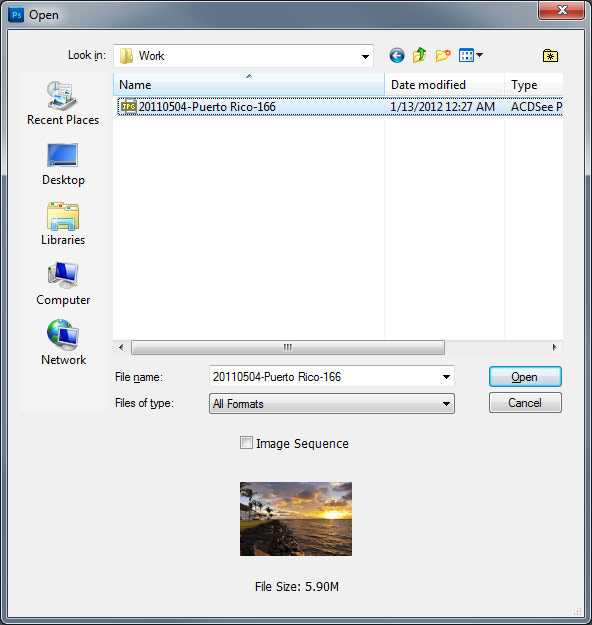The height and width of the screenshot is (625, 592).
Task: Open Network in sidebar
Action: click(63, 343)
